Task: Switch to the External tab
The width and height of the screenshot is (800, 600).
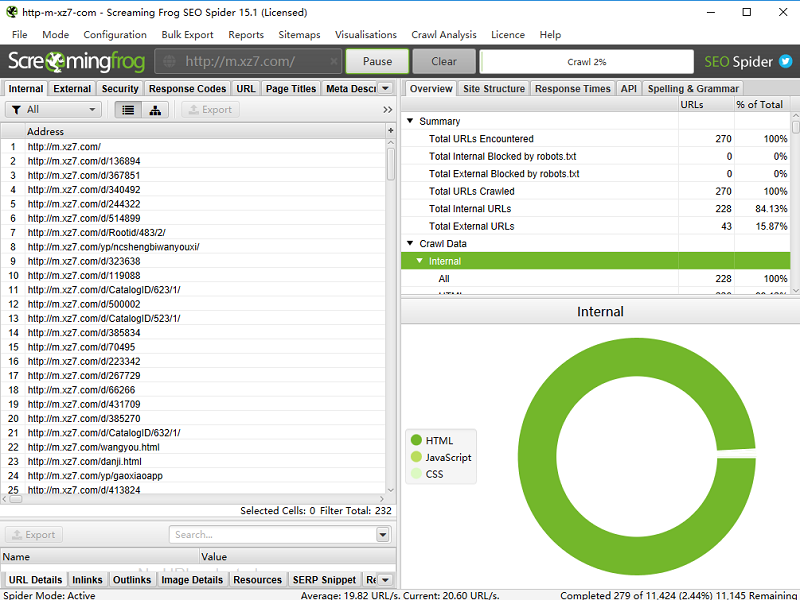Action: click(x=72, y=88)
